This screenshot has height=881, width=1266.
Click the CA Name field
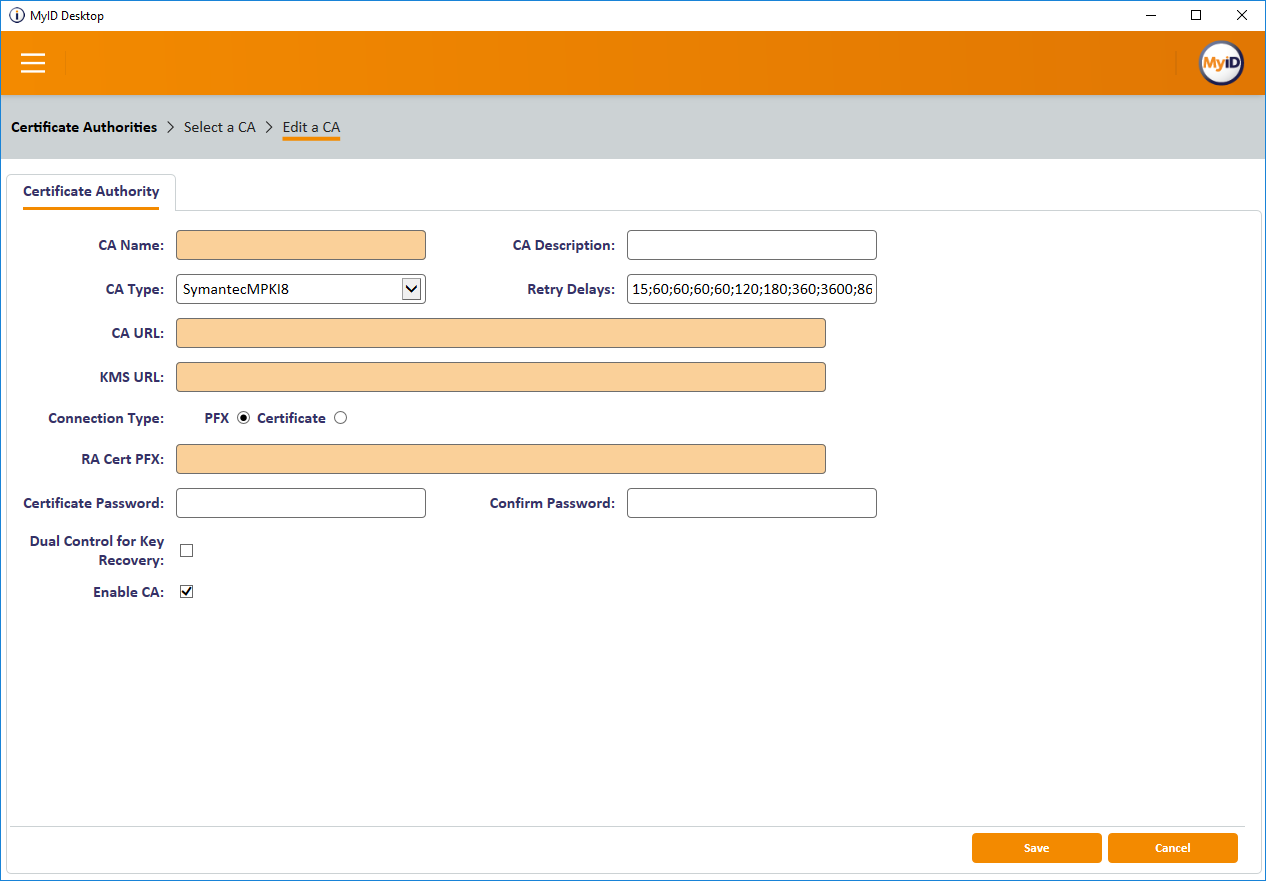coord(301,245)
